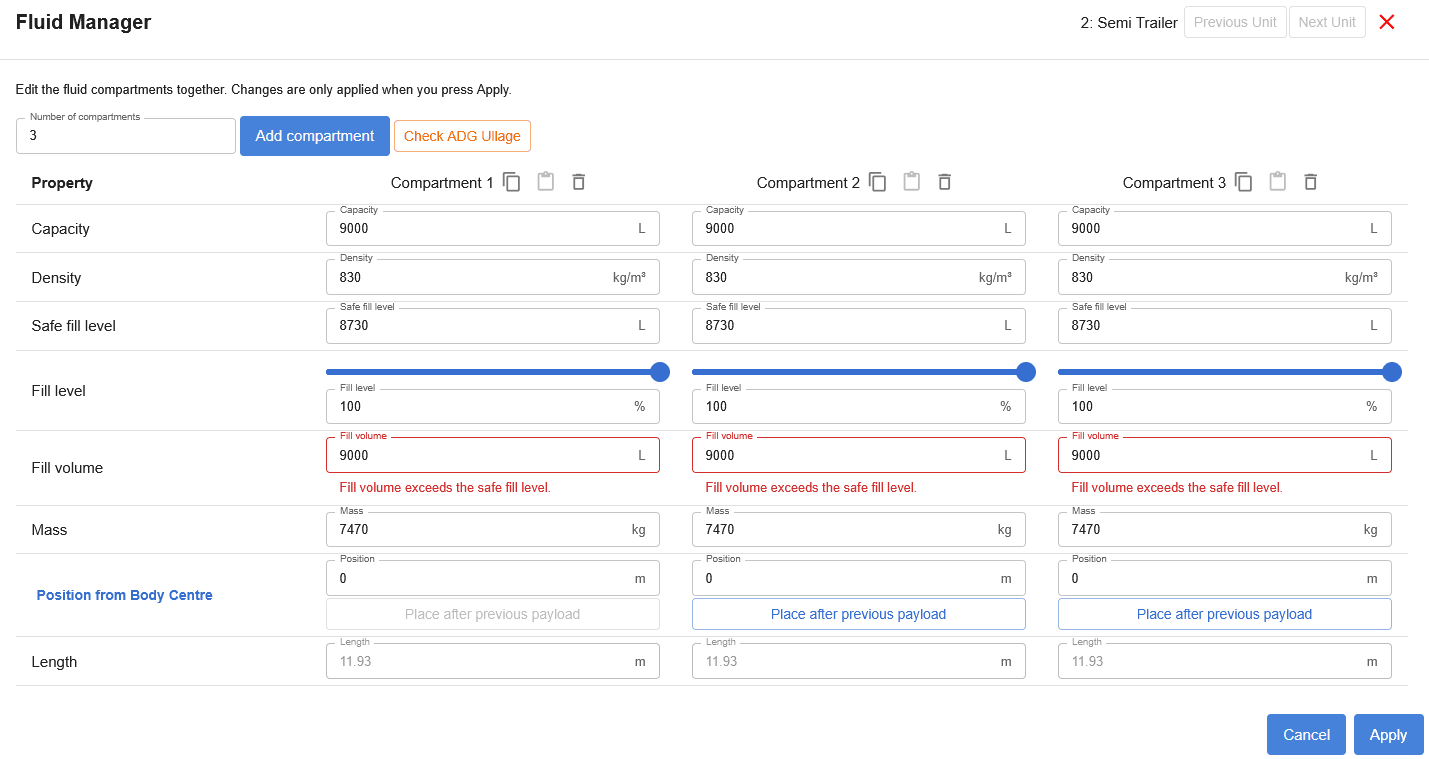Edit Compartment 3 Safe fill level field
This screenshot has height=759, width=1429.
click(1225, 325)
